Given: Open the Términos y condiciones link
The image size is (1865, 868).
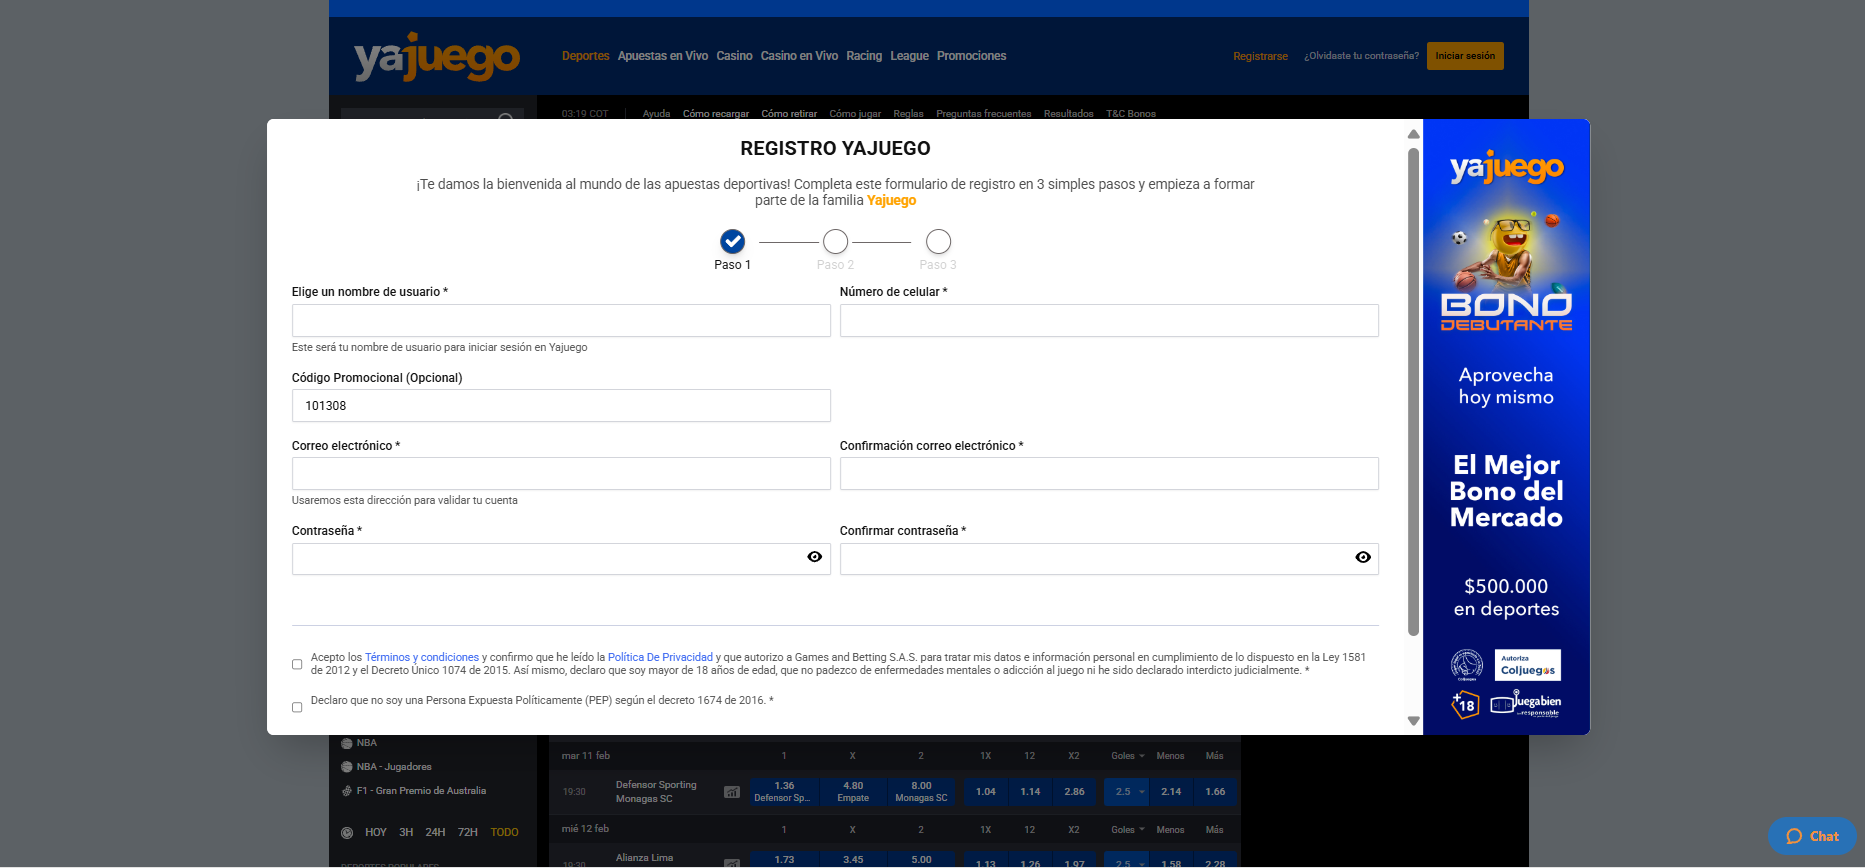Looking at the screenshot, I should tap(422, 657).
